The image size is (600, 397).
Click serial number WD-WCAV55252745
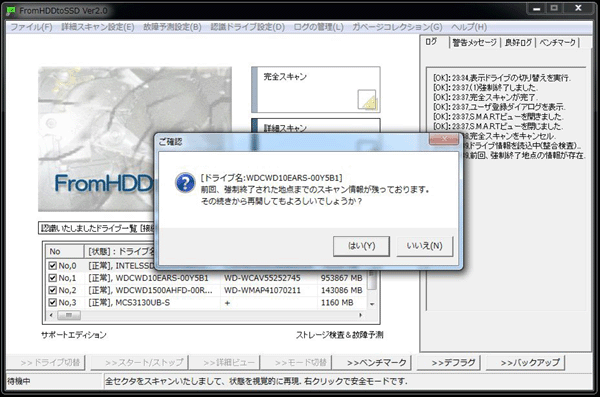click(262, 278)
